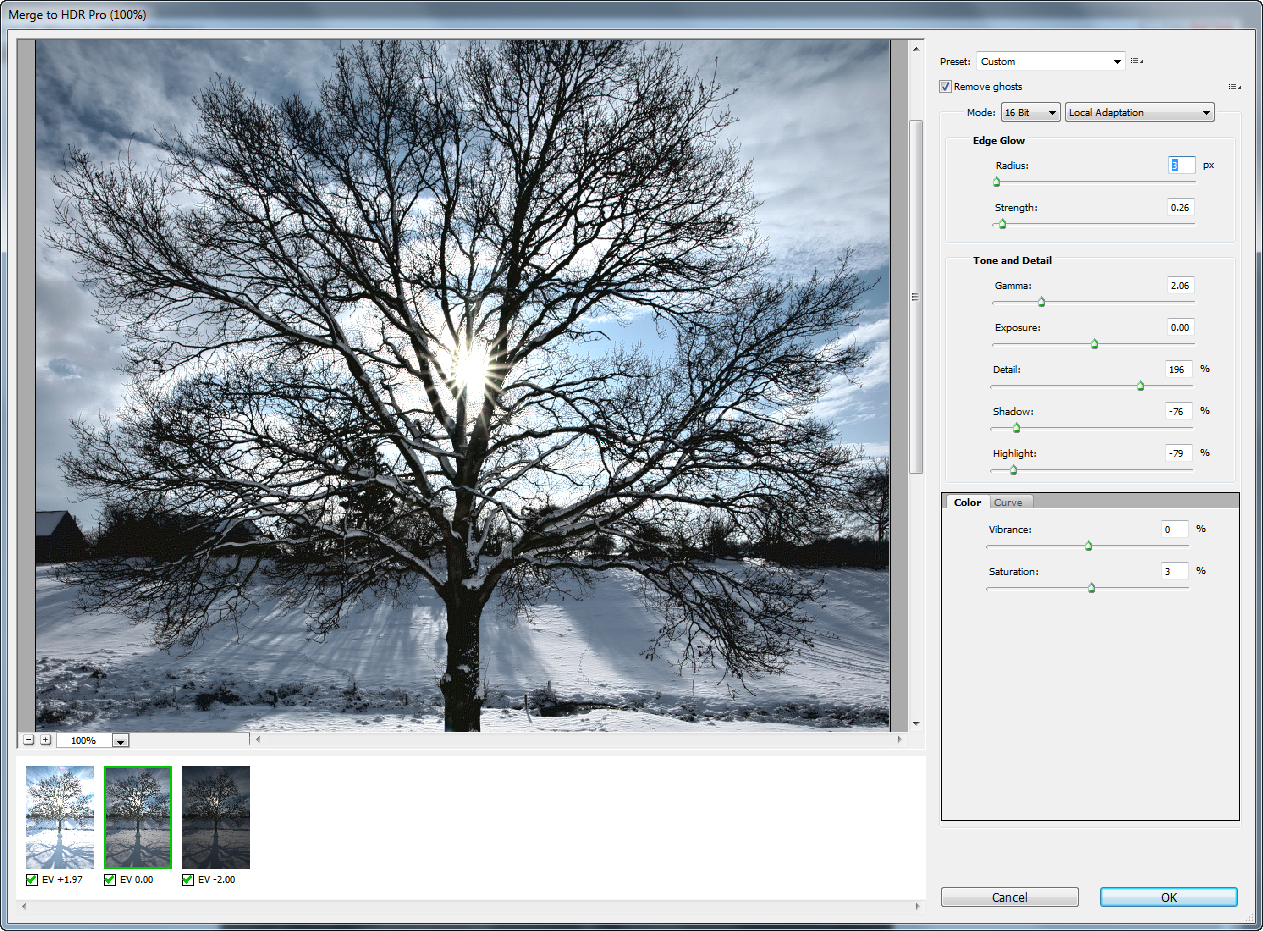Select the Color tab
Viewport: 1263px width, 931px height.
click(966, 502)
